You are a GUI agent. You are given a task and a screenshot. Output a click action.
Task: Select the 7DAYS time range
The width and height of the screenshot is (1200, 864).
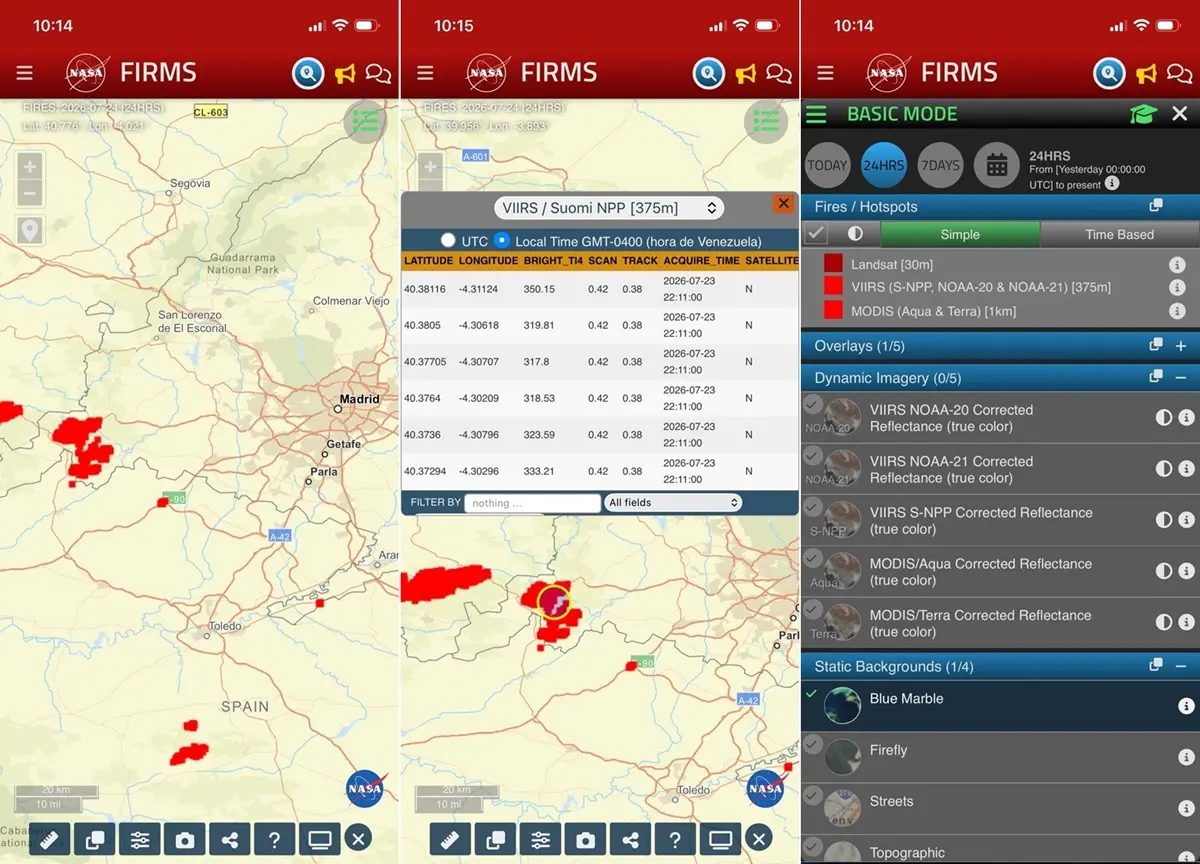(x=940, y=165)
